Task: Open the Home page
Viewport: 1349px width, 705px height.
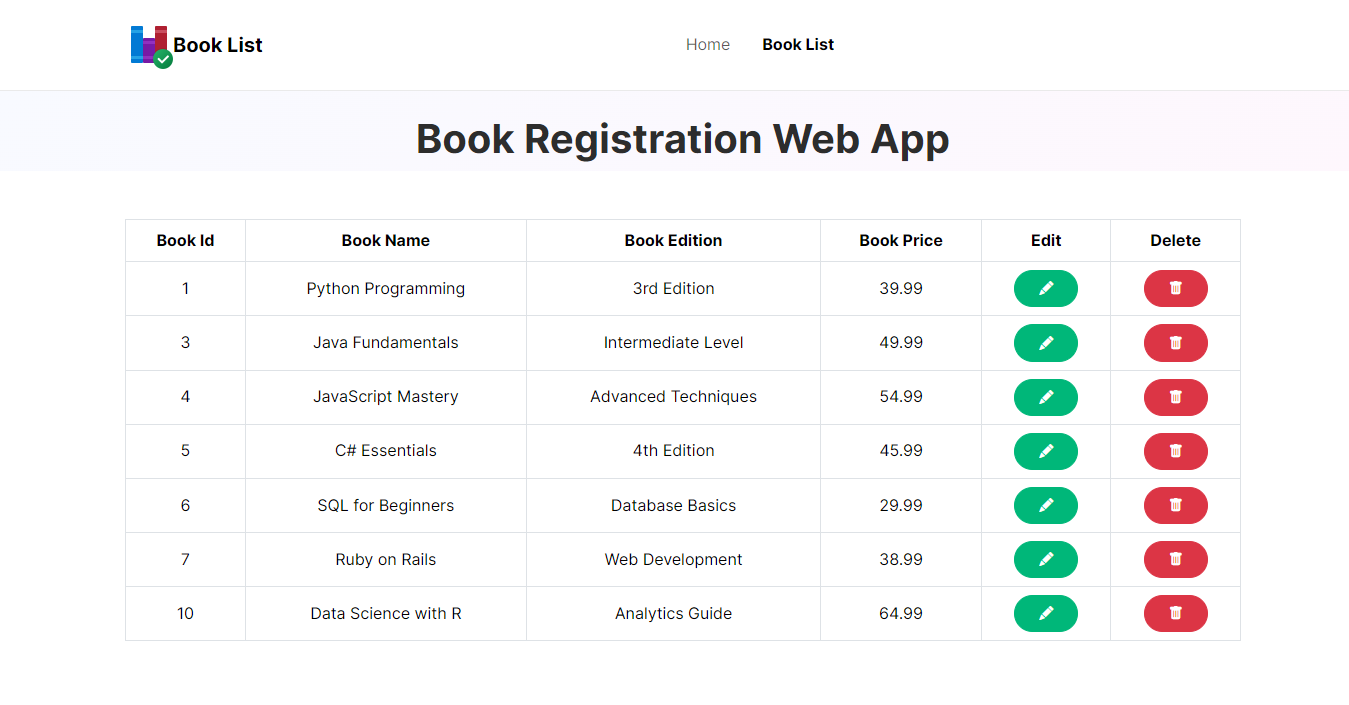Action: (707, 44)
